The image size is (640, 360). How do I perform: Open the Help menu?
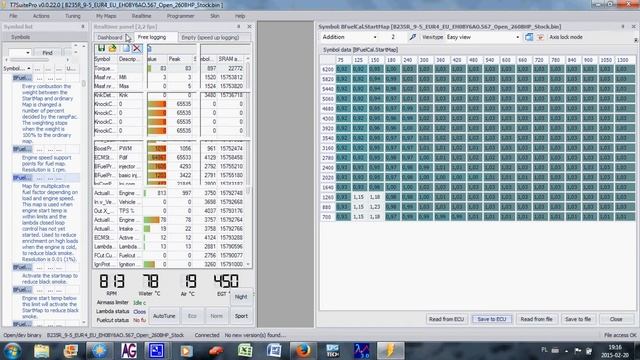point(240,16)
